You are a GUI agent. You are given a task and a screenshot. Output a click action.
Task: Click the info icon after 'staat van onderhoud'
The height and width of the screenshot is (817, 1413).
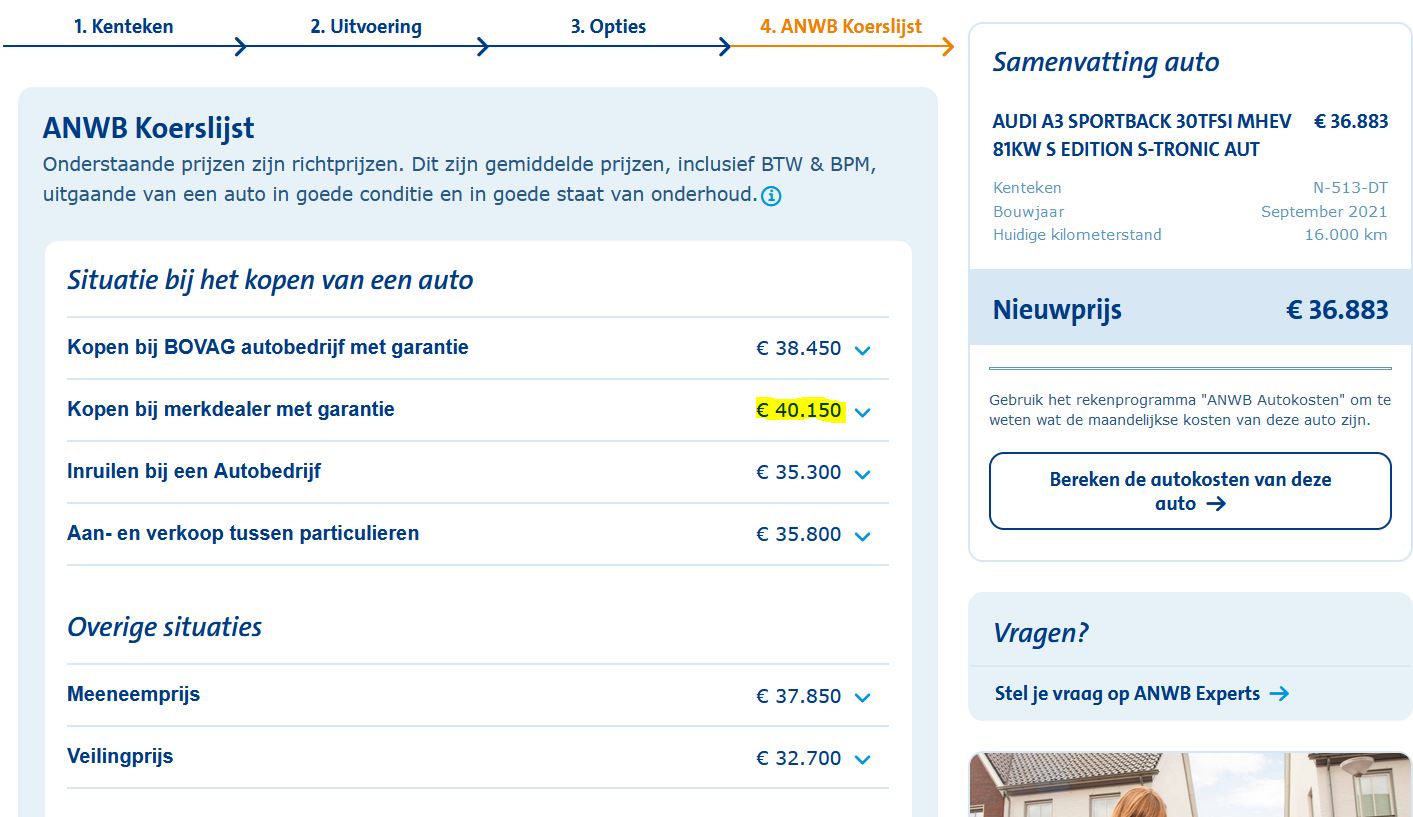click(771, 196)
